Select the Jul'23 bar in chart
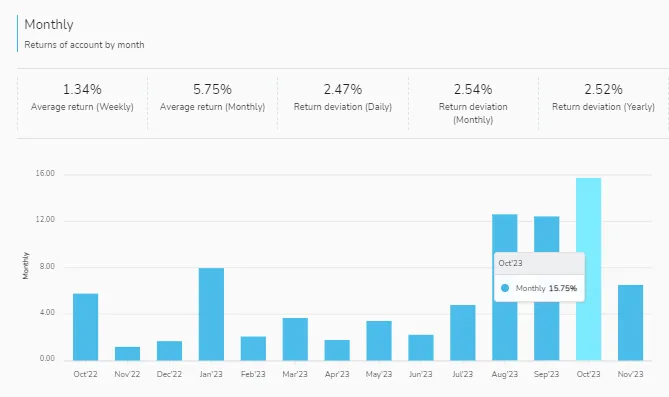This screenshot has width=669, height=397. pos(462,333)
